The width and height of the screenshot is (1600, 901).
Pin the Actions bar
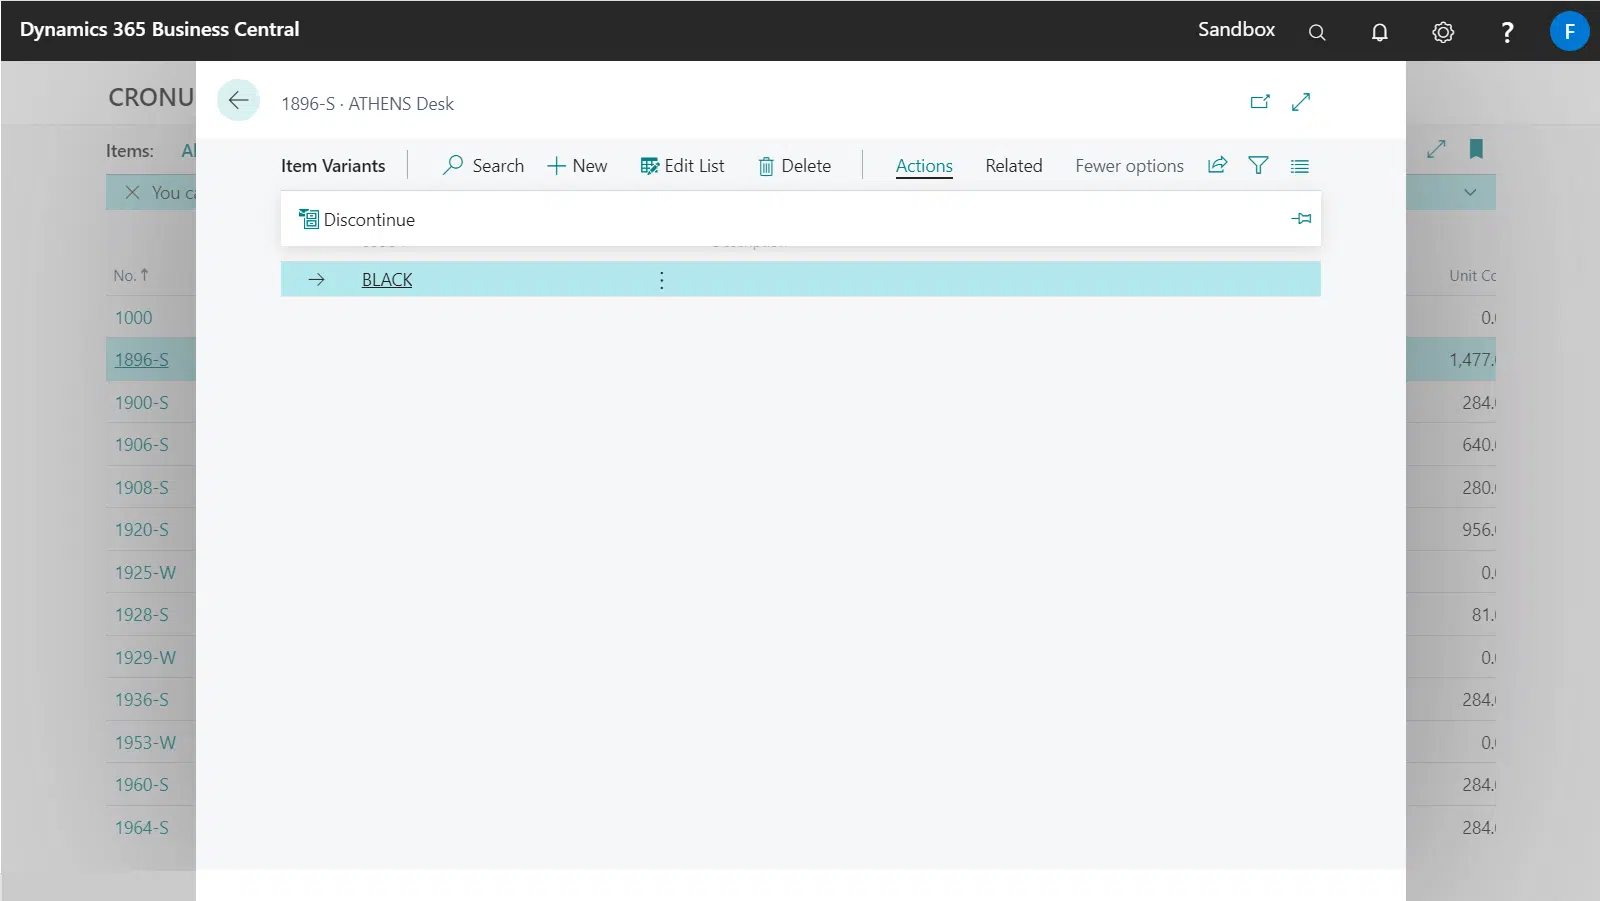coord(1301,219)
